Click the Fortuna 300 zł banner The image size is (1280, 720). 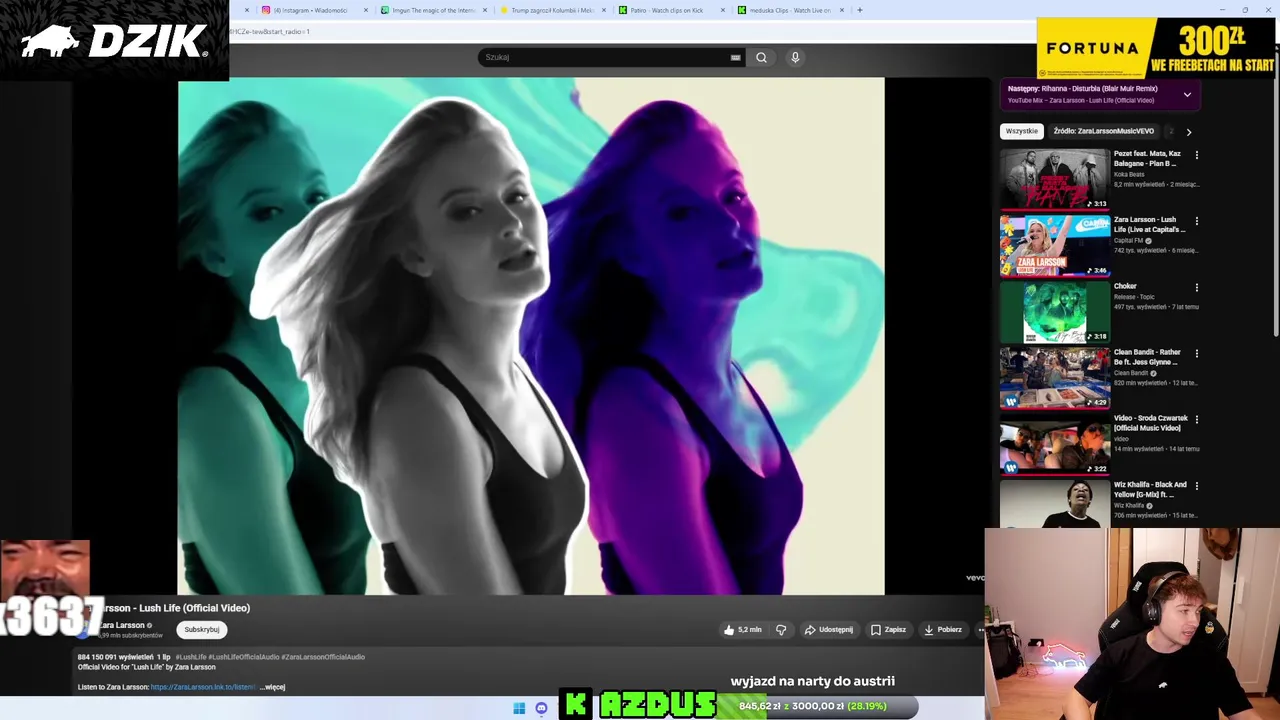point(1158,48)
